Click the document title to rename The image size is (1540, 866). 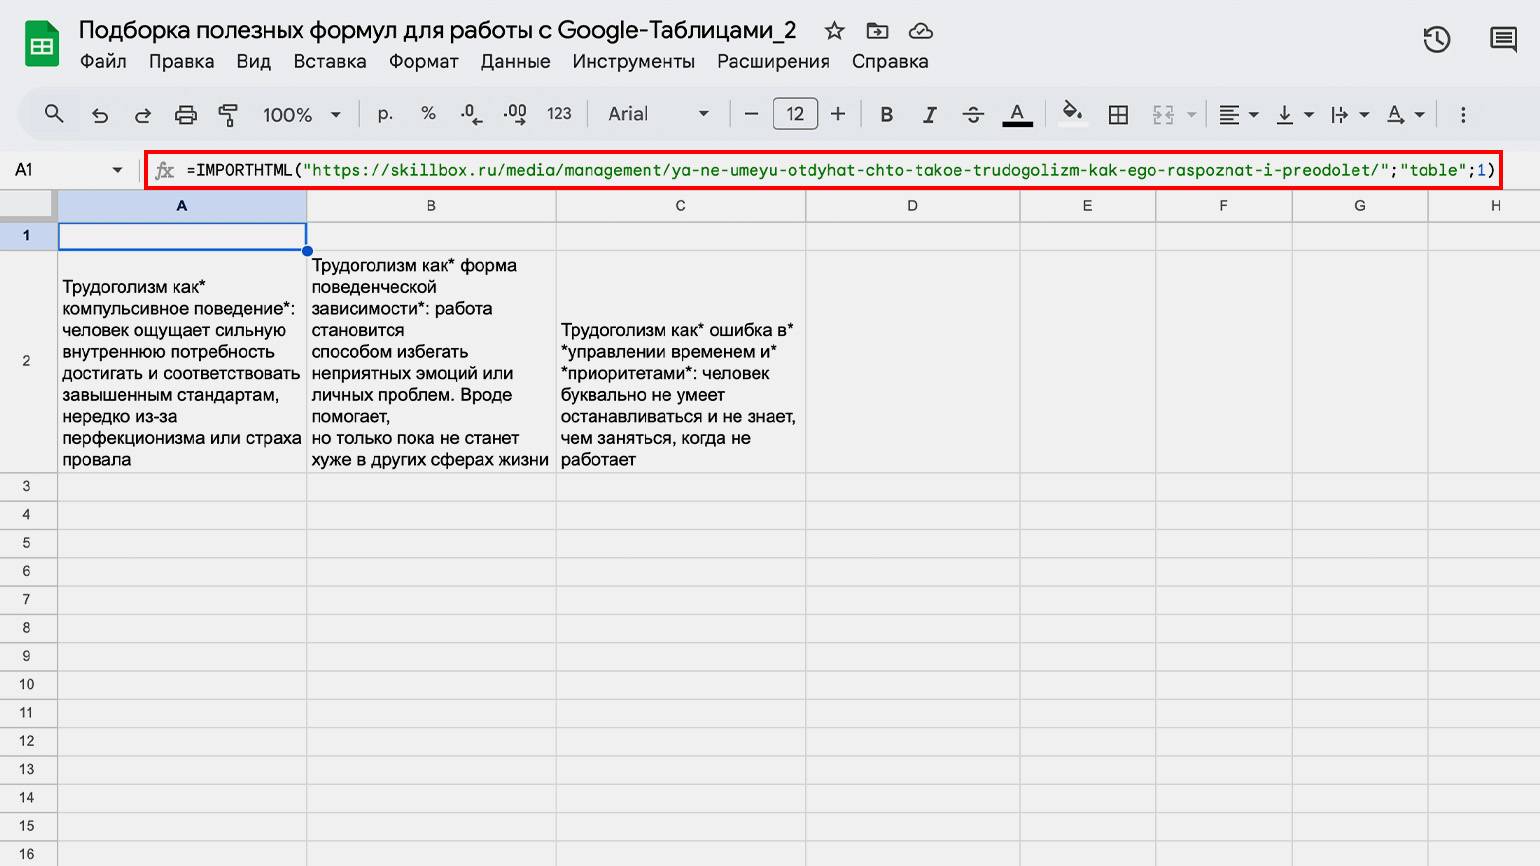coord(437,30)
